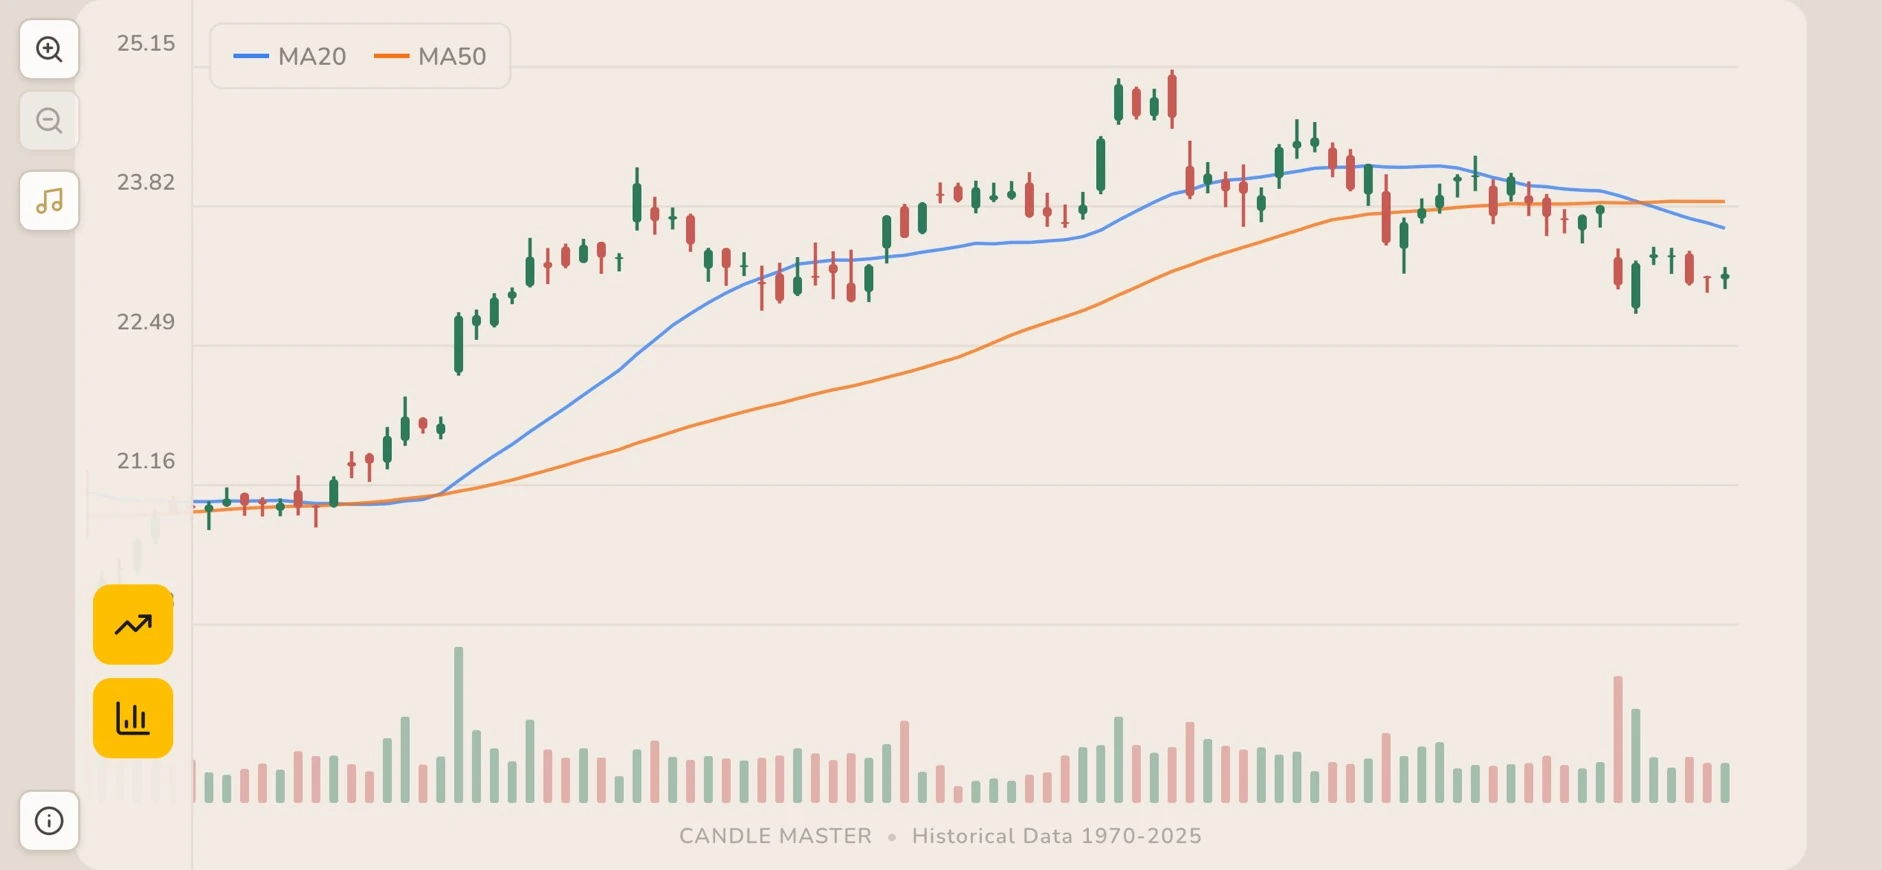Open the info panel via the i icon
Viewport: 1882px width, 870px height.
pos(48,820)
